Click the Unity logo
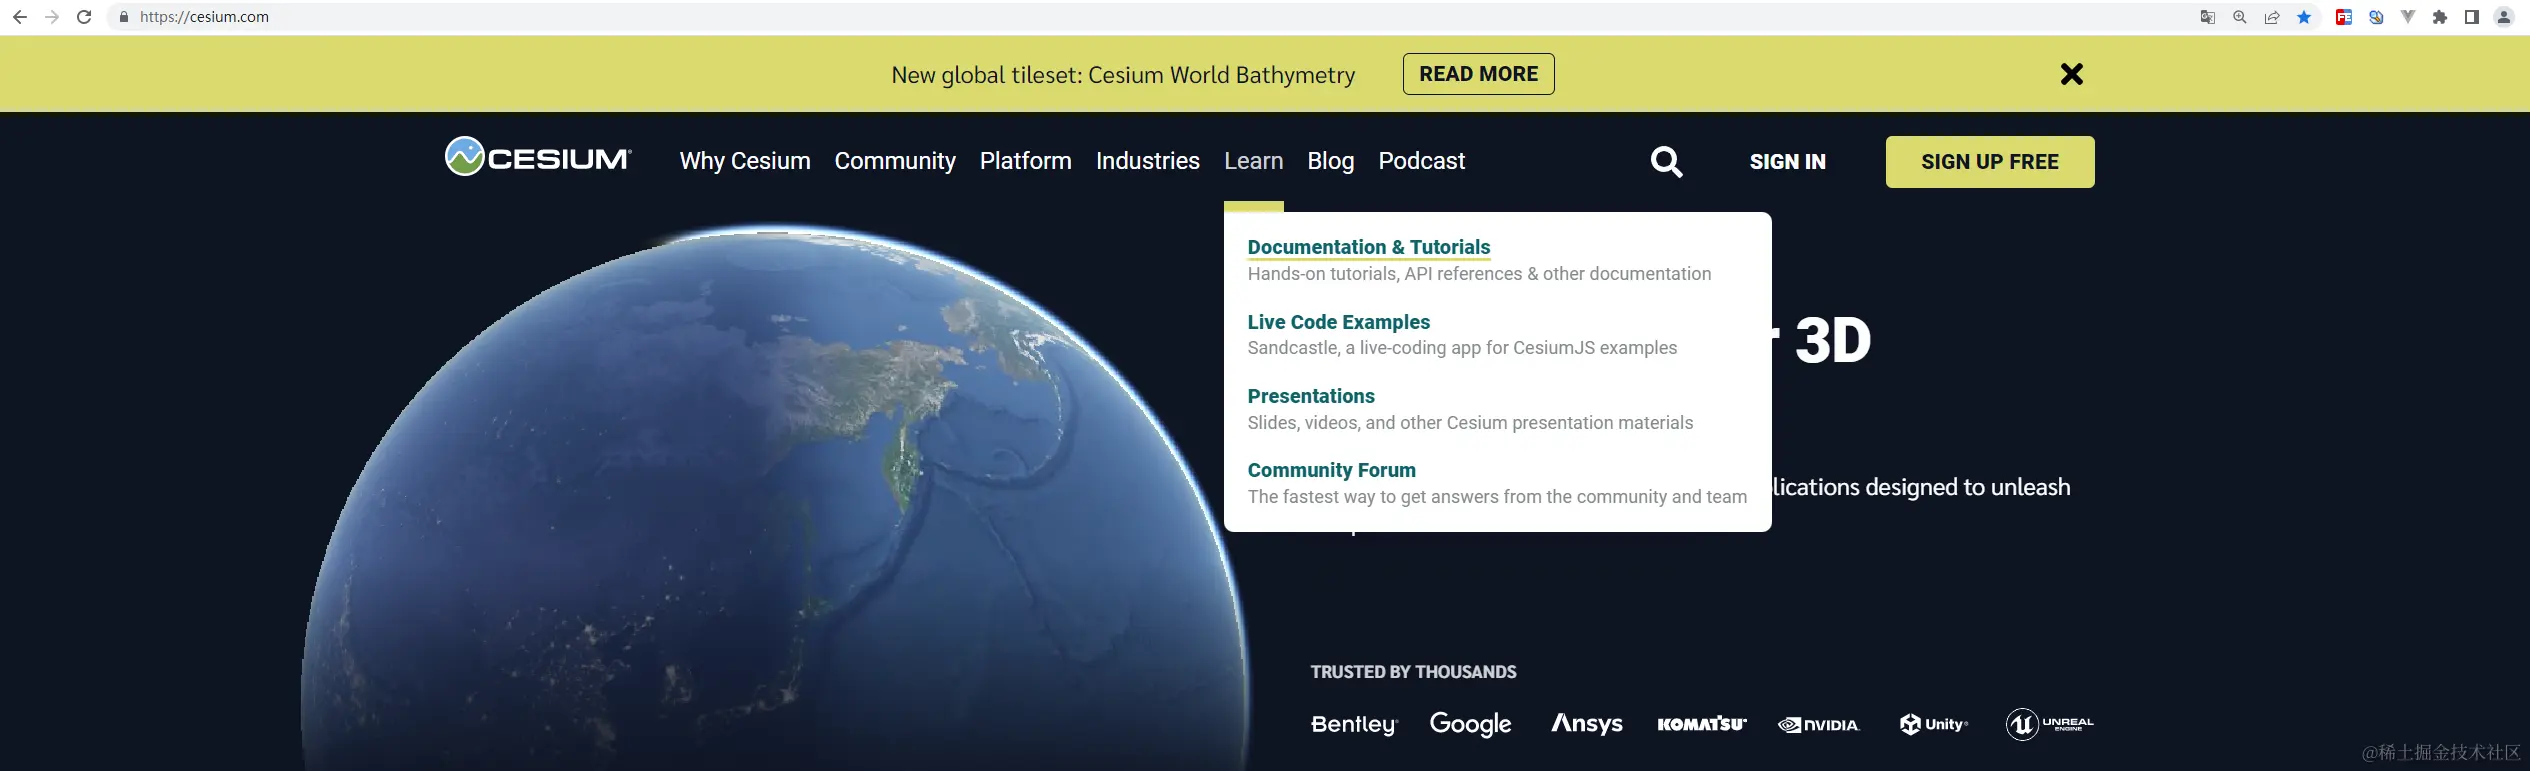Viewport: 2530px width, 771px height. click(x=1934, y=724)
